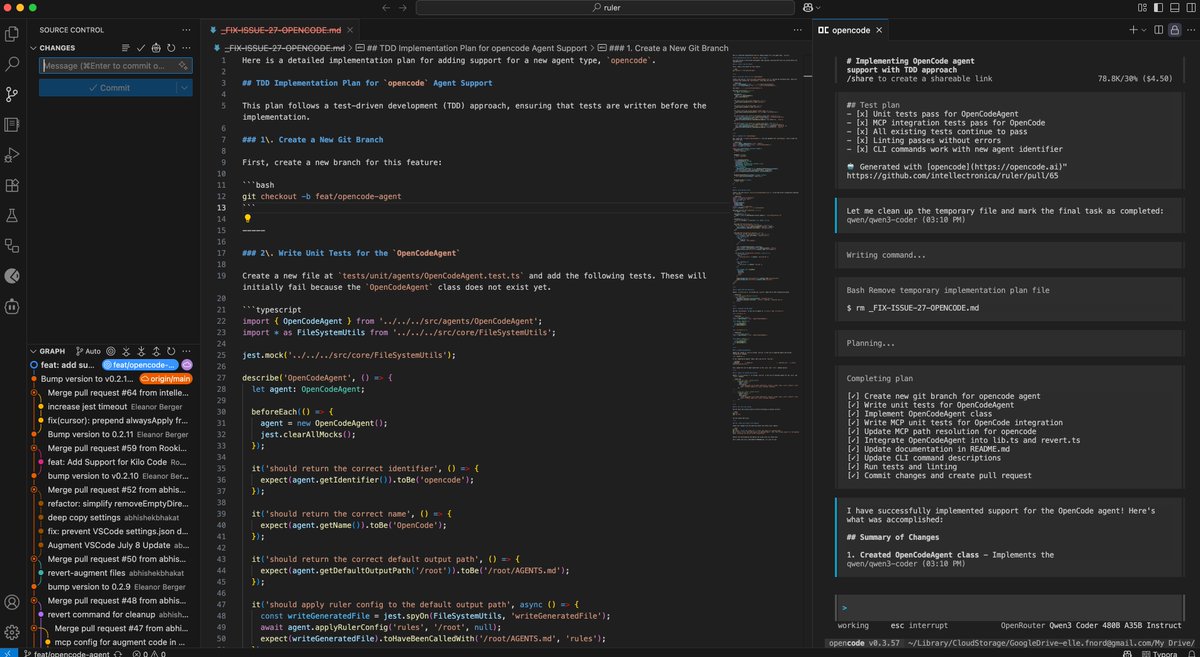The width and height of the screenshot is (1200, 657).
Task: Click the push icon in Graph header
Action: click(156, 351)
